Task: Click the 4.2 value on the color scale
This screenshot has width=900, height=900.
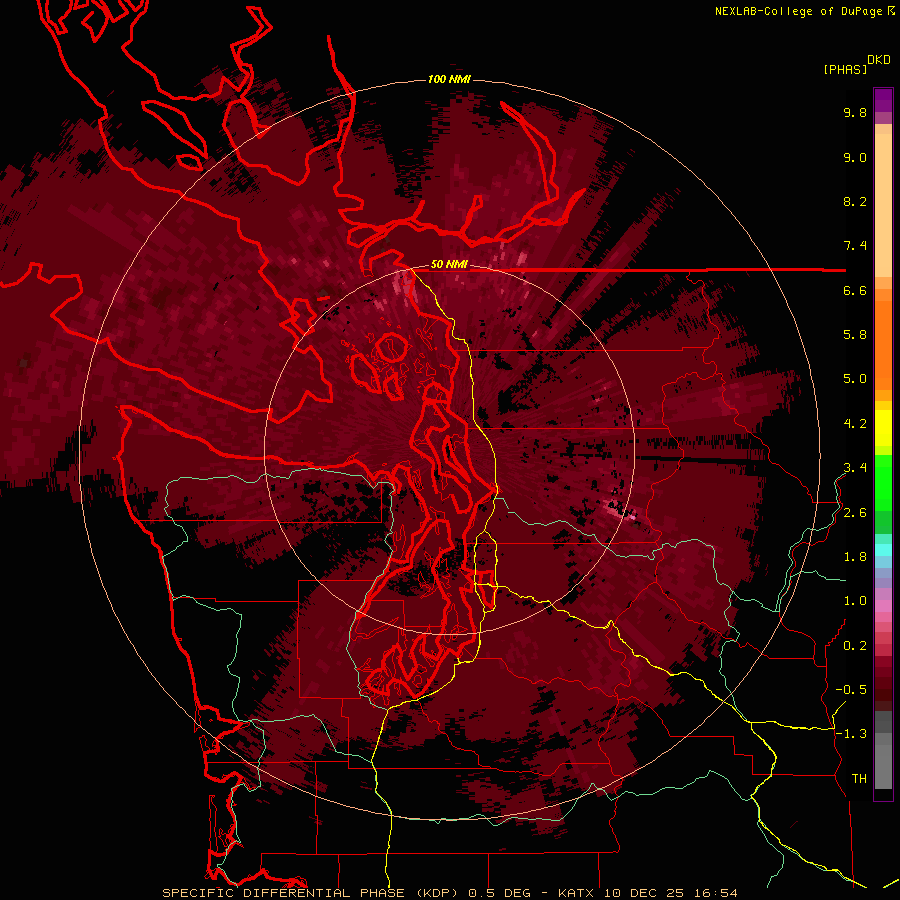Action: coord(855,424)
